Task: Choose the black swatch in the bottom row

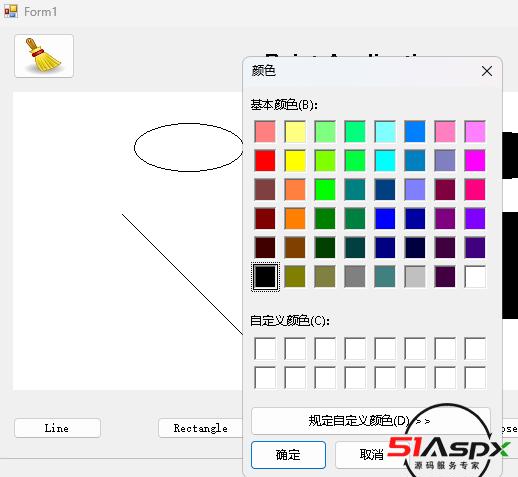Action: 265,276
